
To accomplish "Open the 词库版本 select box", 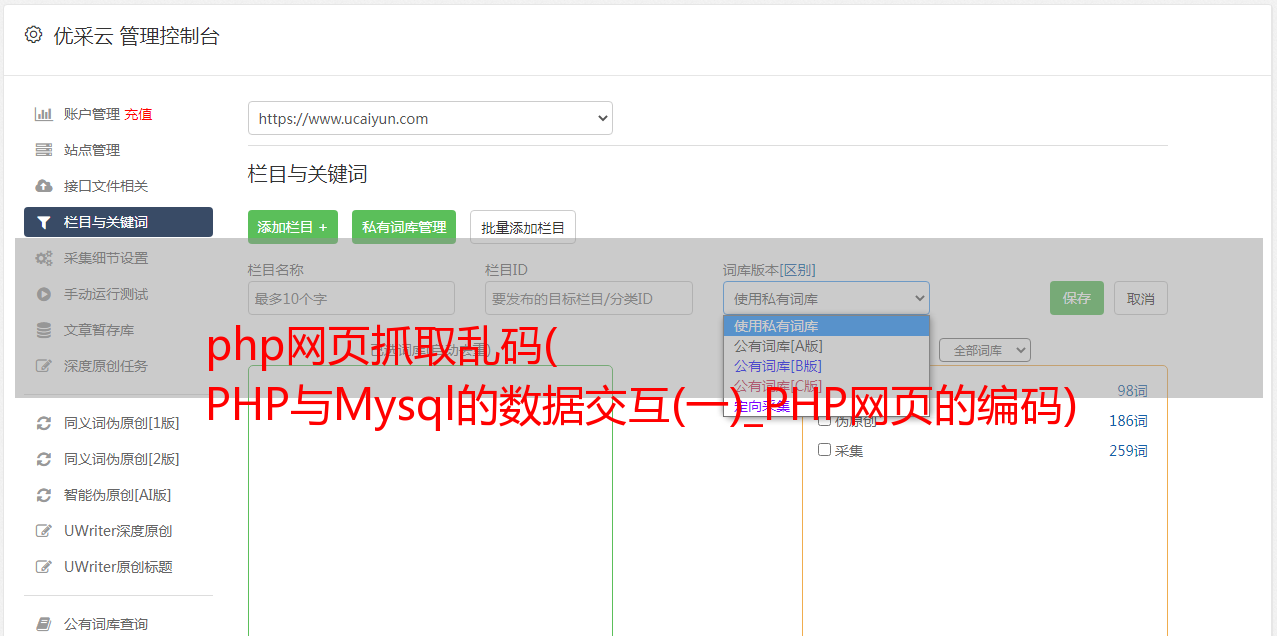I will tap(826, 298).
